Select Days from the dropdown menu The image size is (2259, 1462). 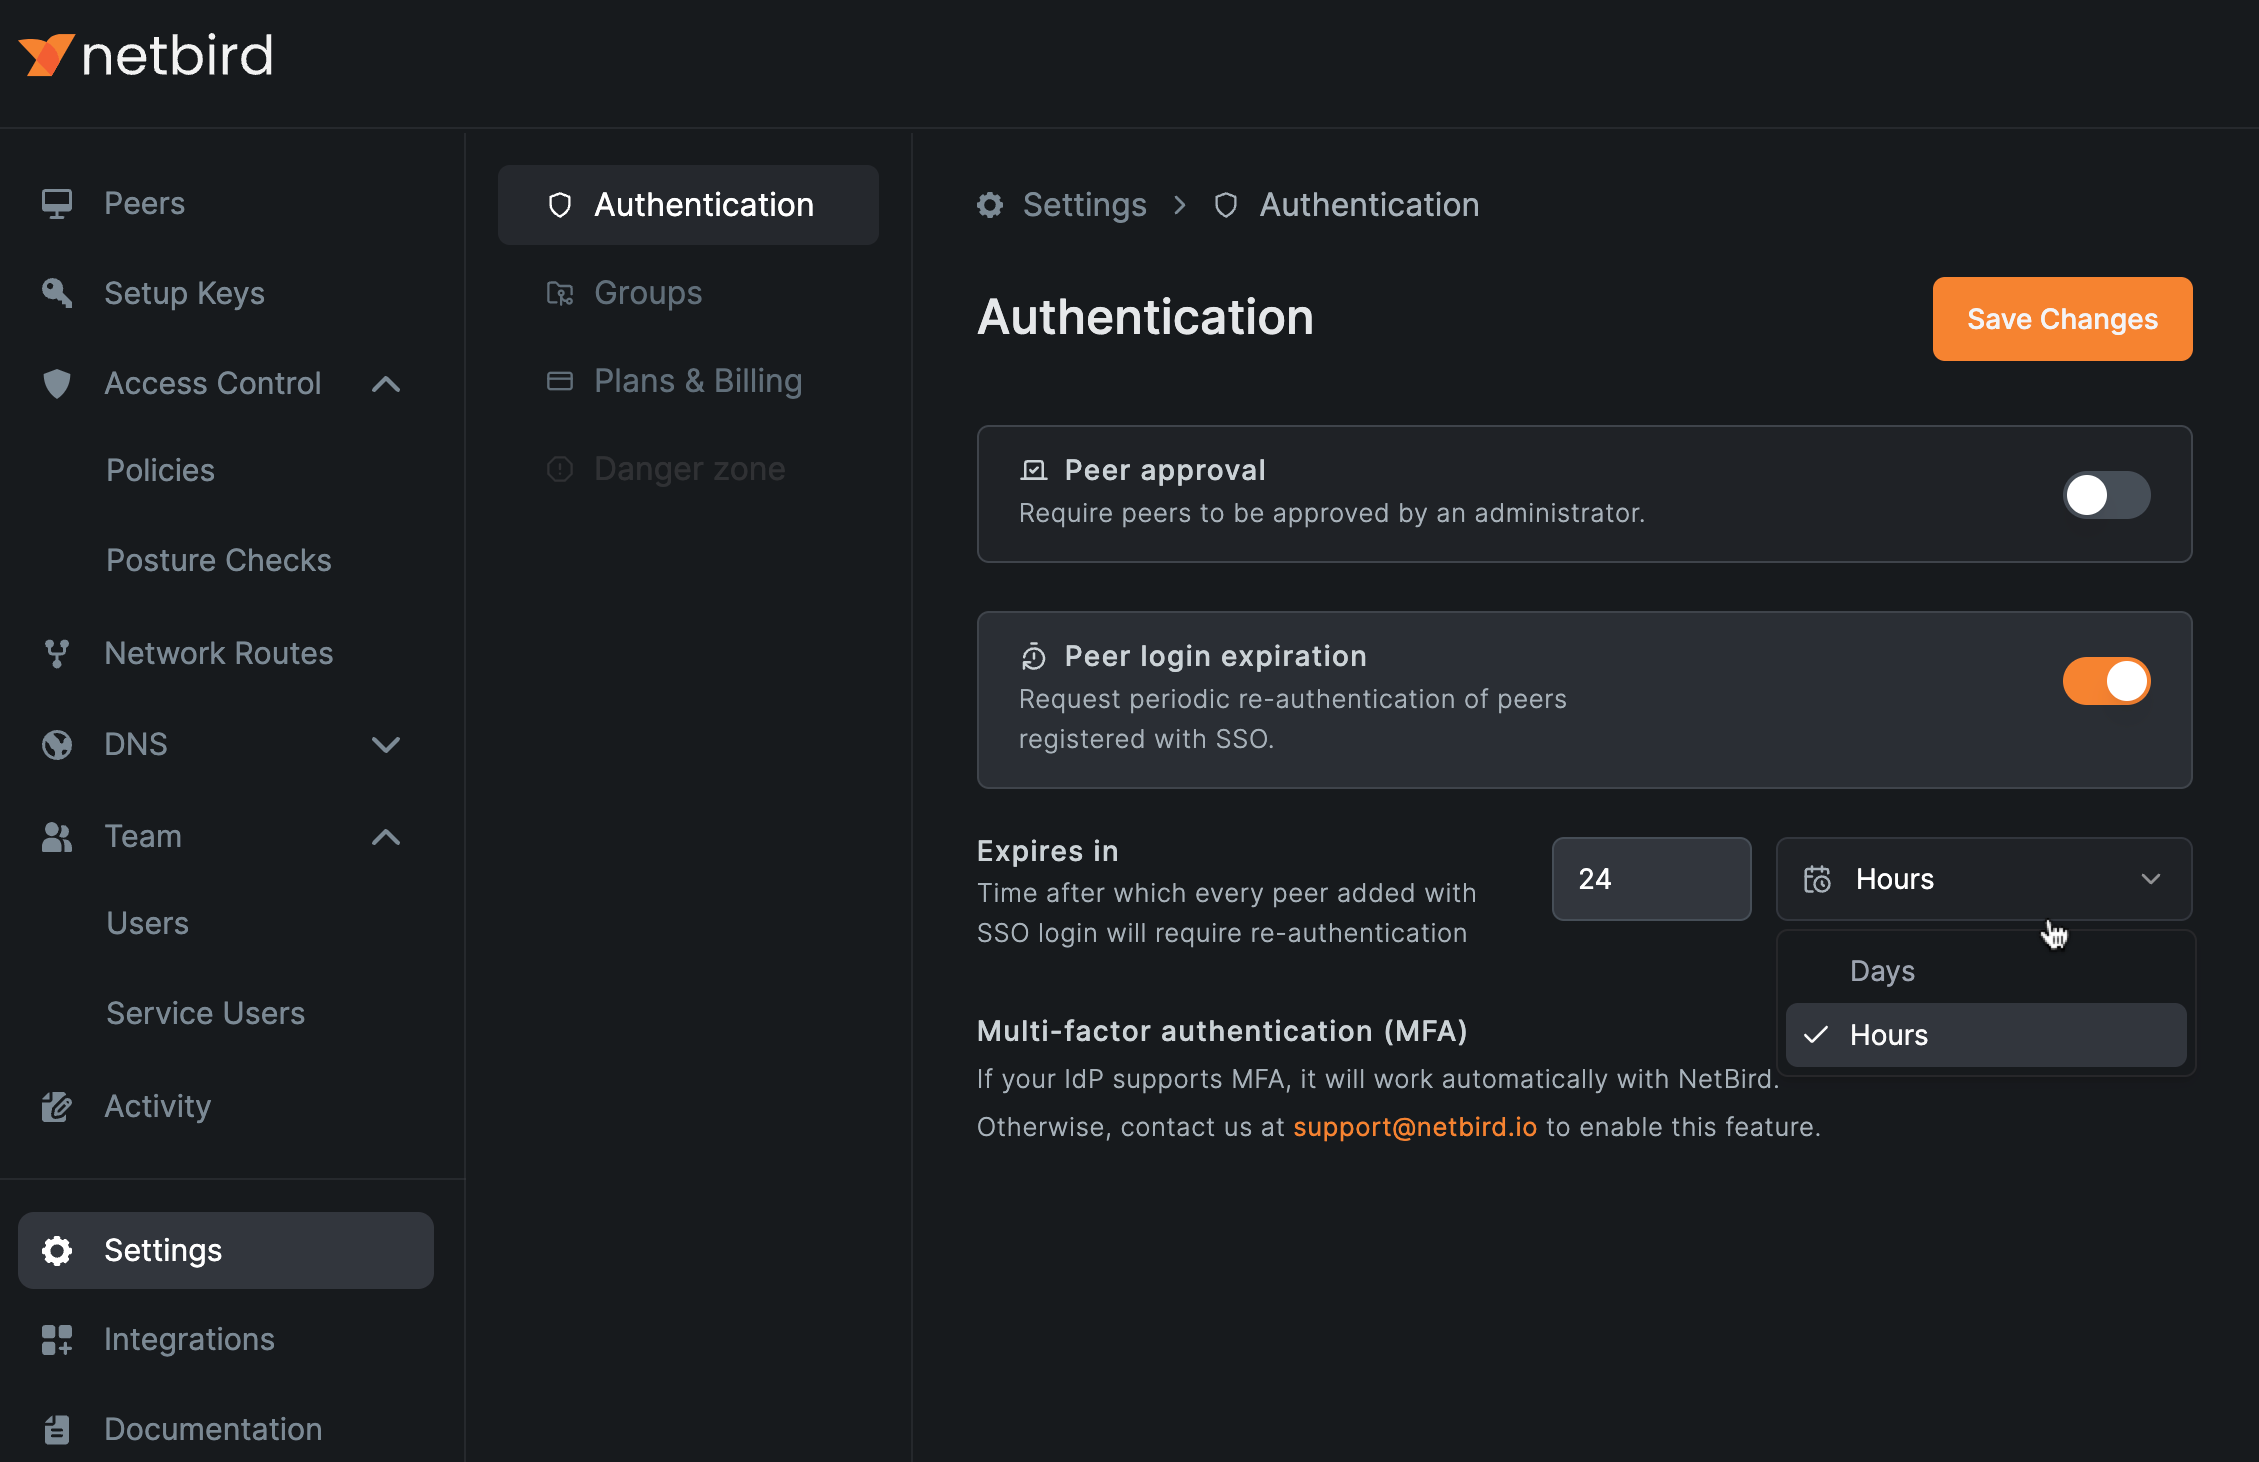coord(1881,970)
